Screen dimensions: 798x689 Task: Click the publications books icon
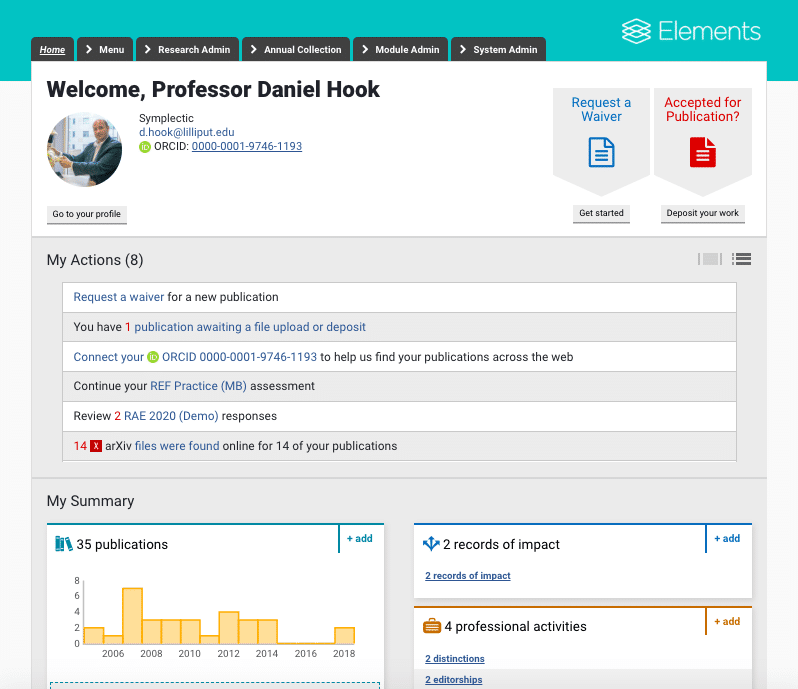[x=64, y=544]
